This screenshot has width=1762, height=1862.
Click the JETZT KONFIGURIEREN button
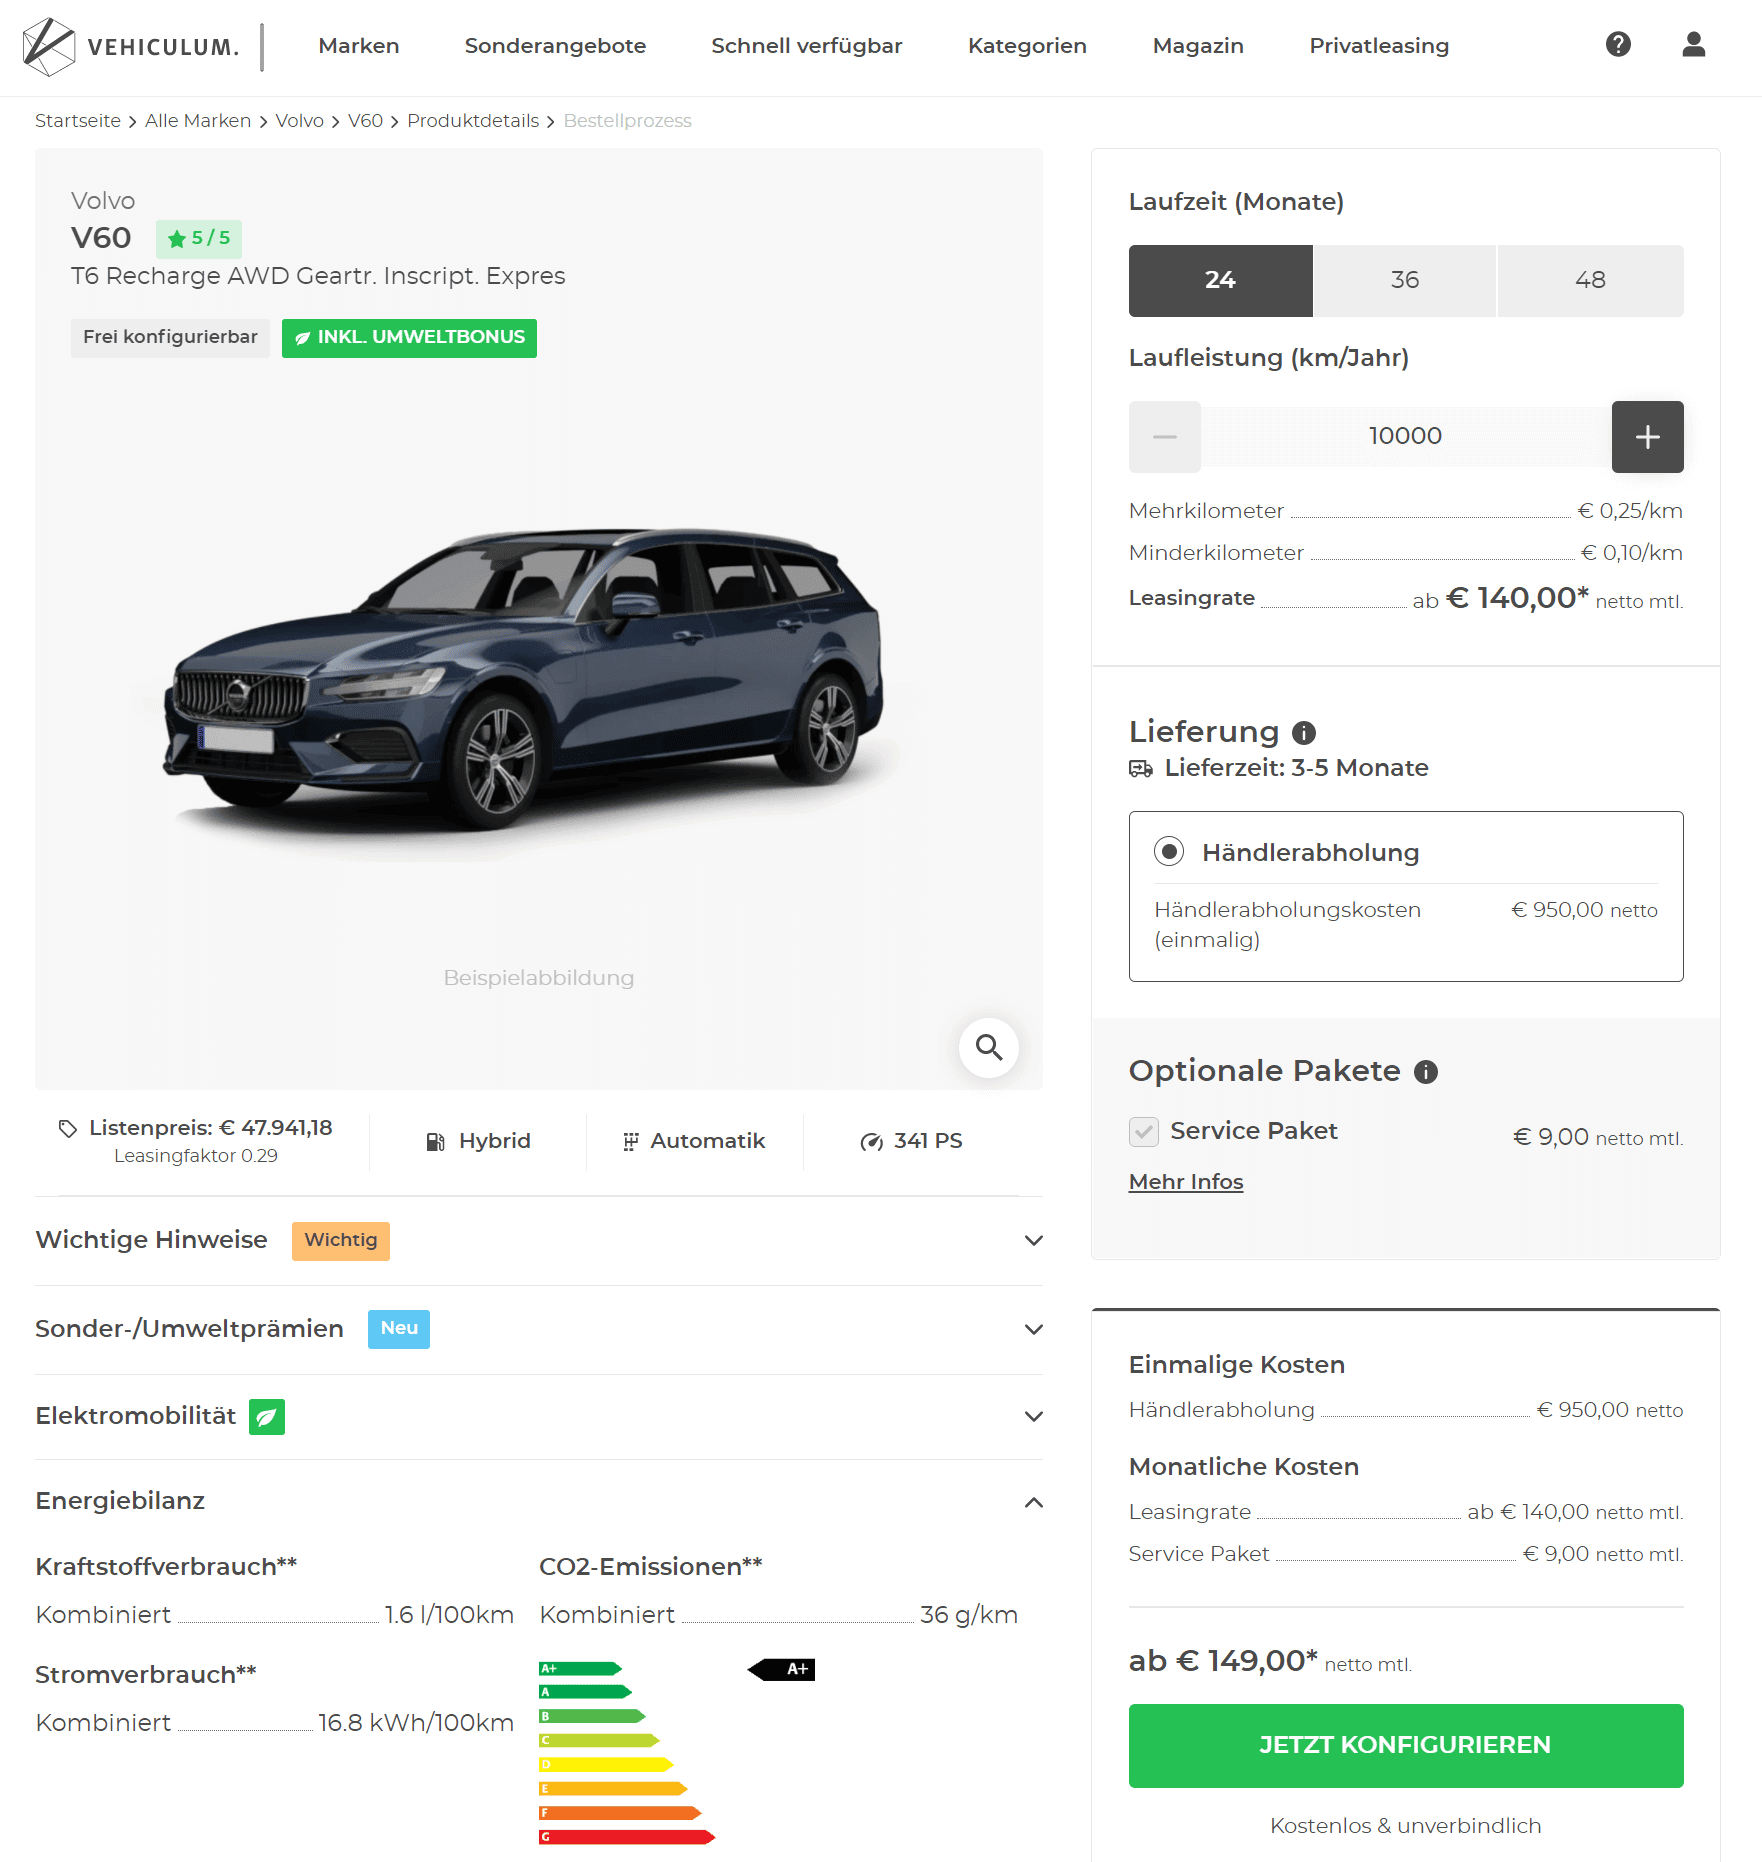click(1405, 1745)
